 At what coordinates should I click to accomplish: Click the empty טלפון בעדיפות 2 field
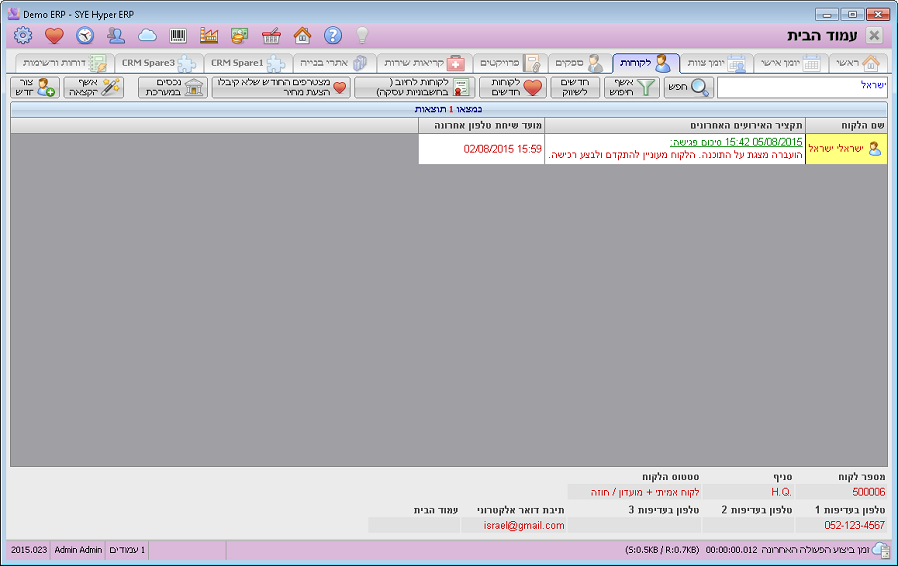pyautogui.click(x=747, y=525)
